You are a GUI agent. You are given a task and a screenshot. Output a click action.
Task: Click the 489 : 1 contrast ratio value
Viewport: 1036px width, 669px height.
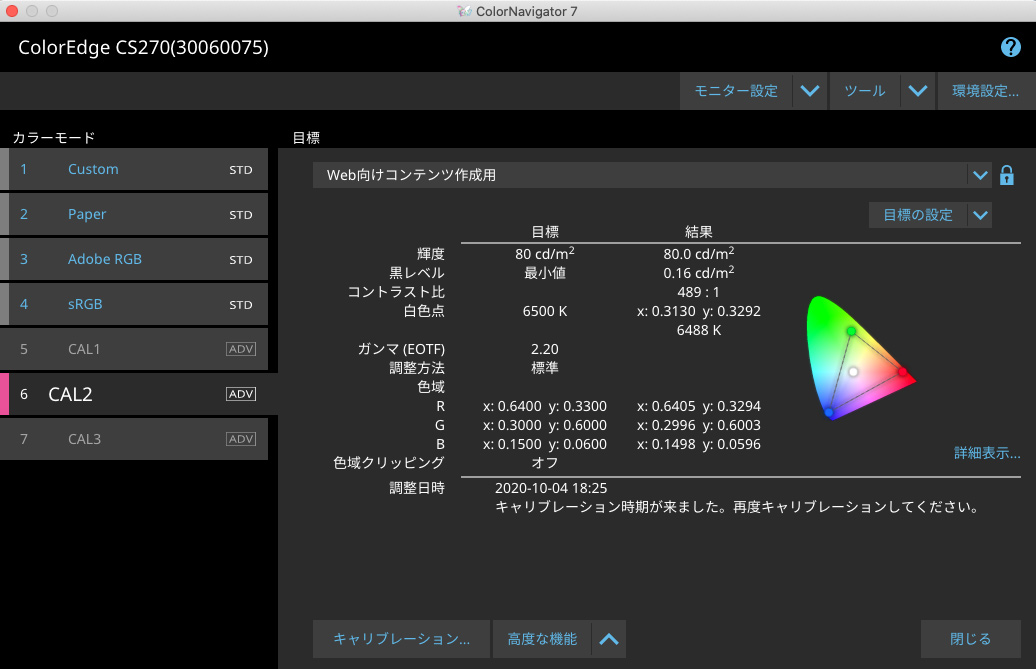(698, 292)
